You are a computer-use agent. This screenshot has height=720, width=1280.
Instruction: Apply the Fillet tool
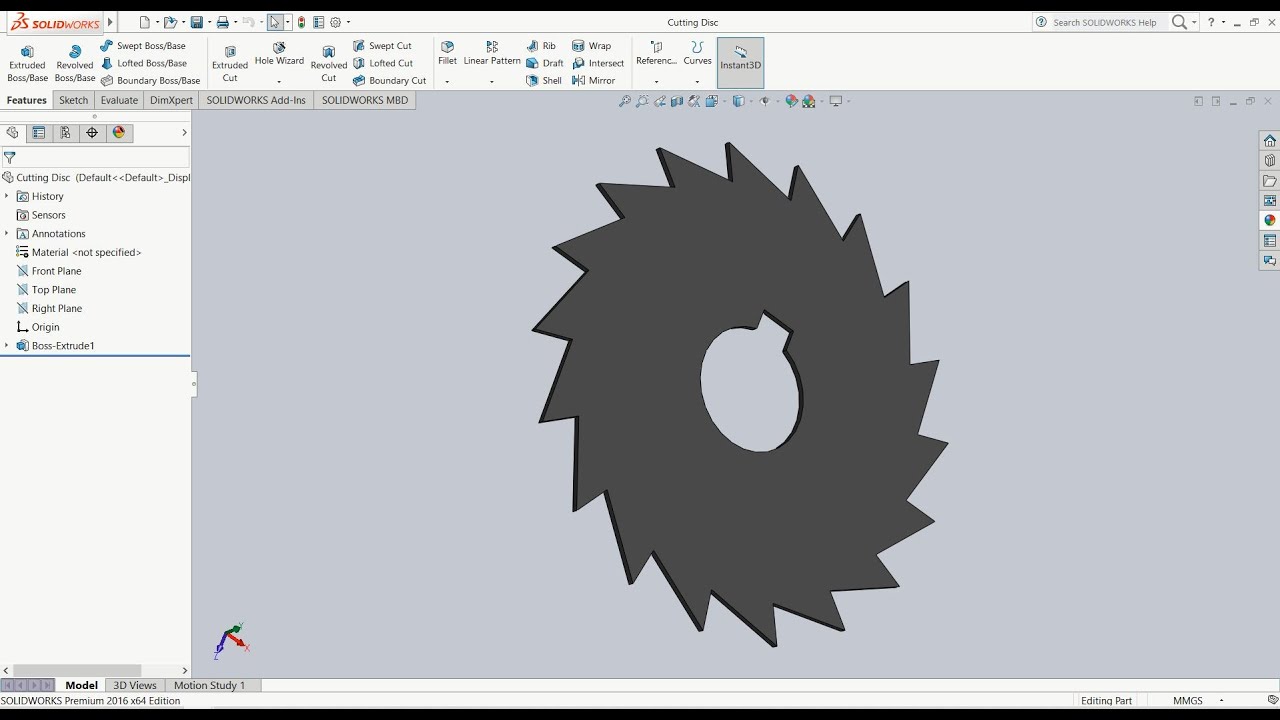(447, 54)
